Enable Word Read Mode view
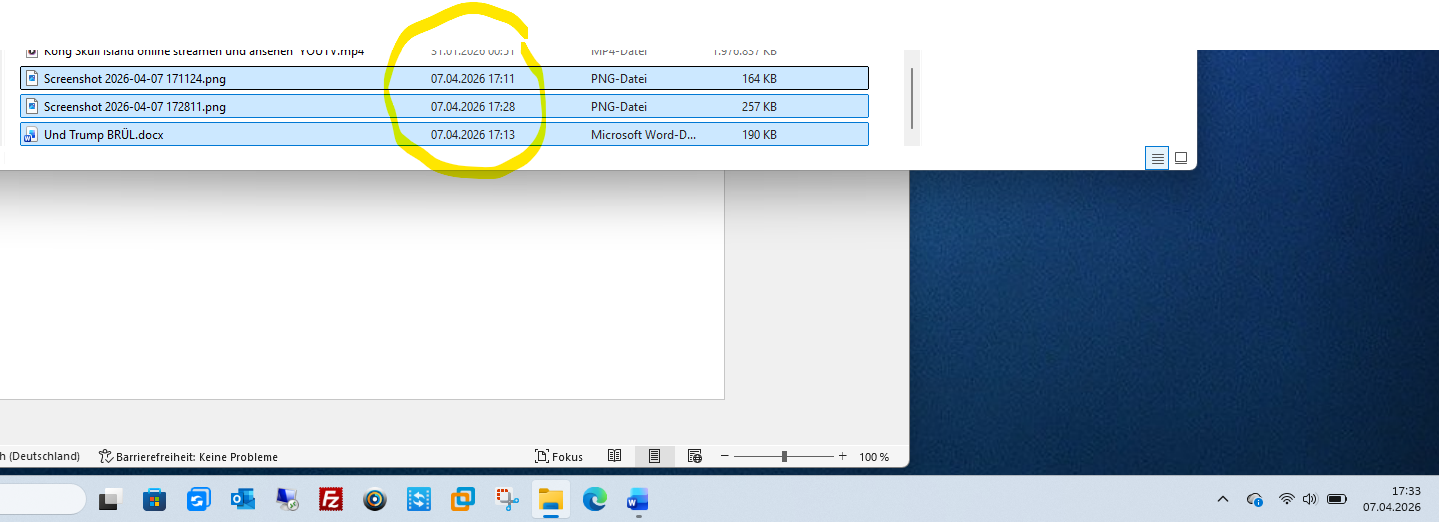Screen dimensions: 1439x522 [615, 456]
